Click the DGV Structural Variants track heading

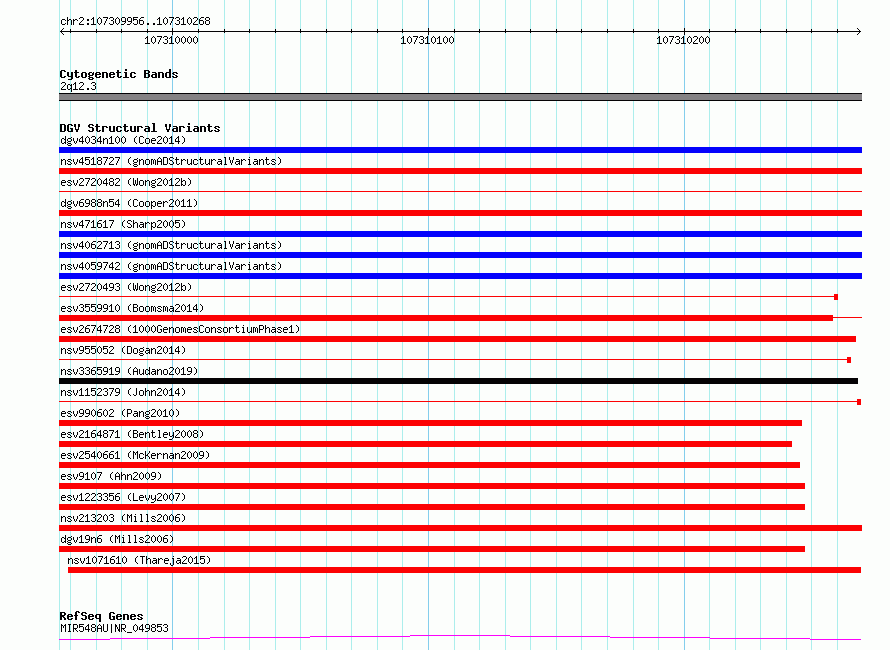(140, 128)
